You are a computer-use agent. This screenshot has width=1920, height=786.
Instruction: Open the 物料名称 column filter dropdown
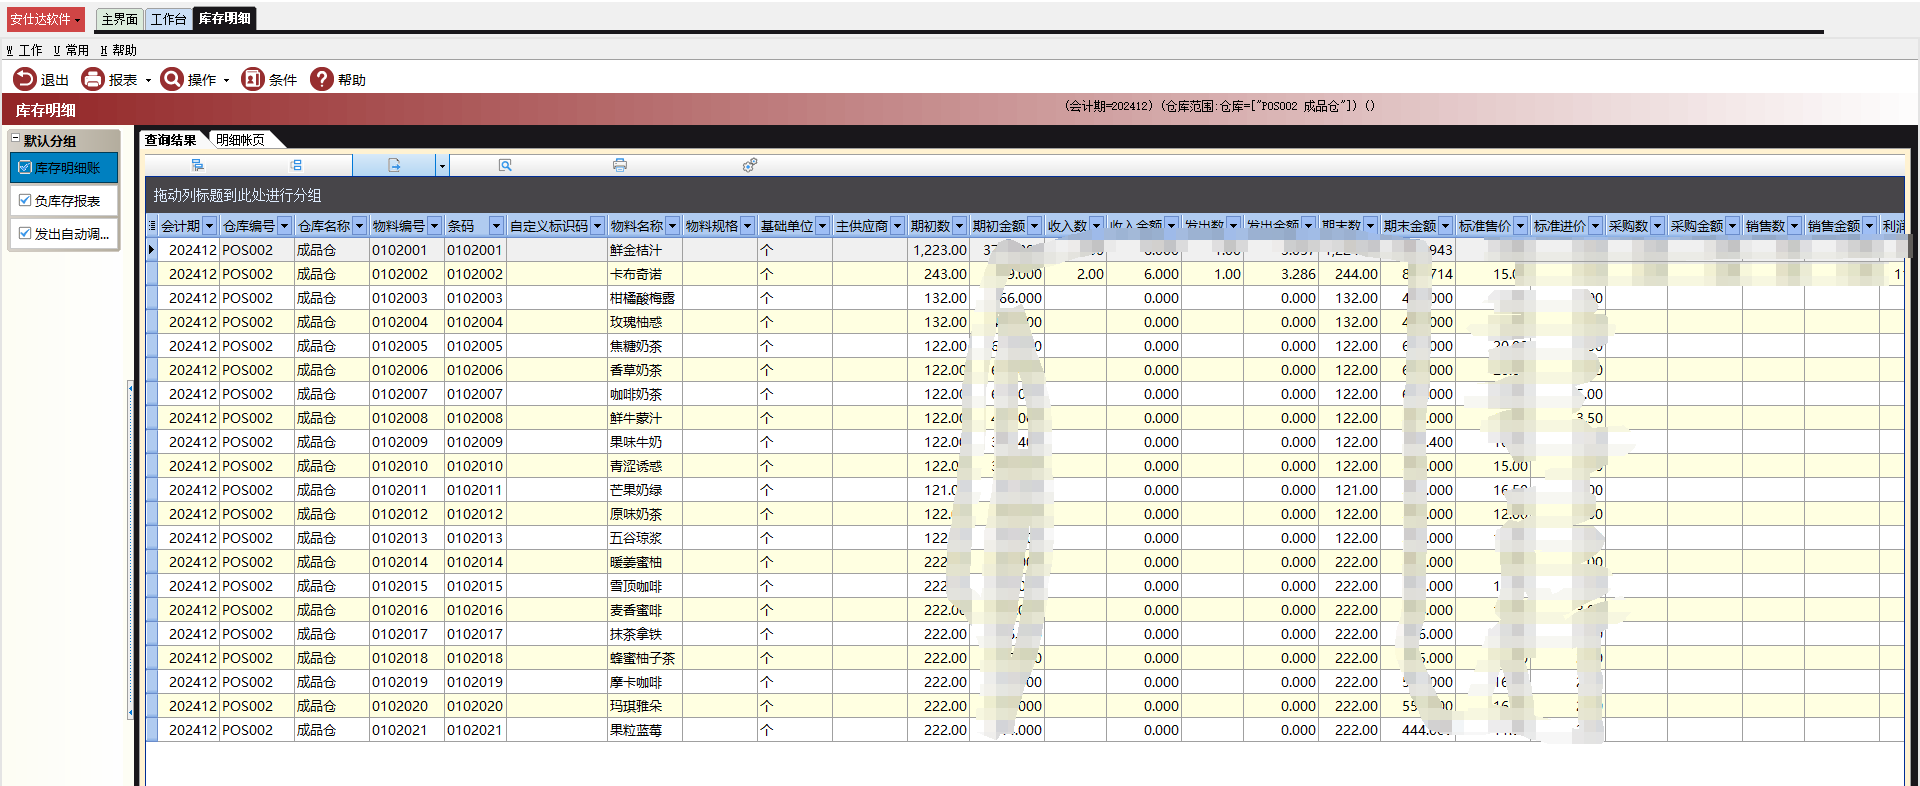click(x=672, y=226)
